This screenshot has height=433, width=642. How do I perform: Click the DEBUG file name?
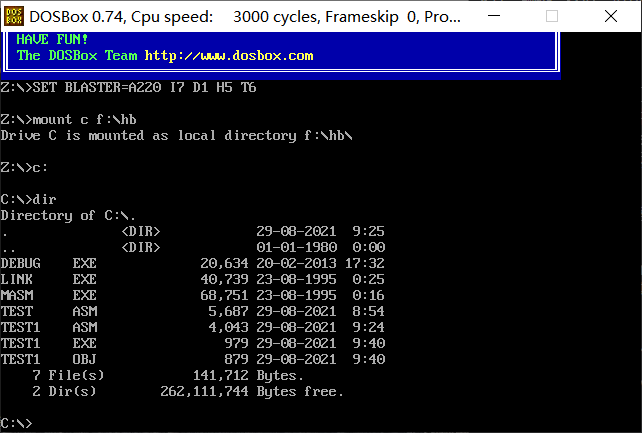20,263
